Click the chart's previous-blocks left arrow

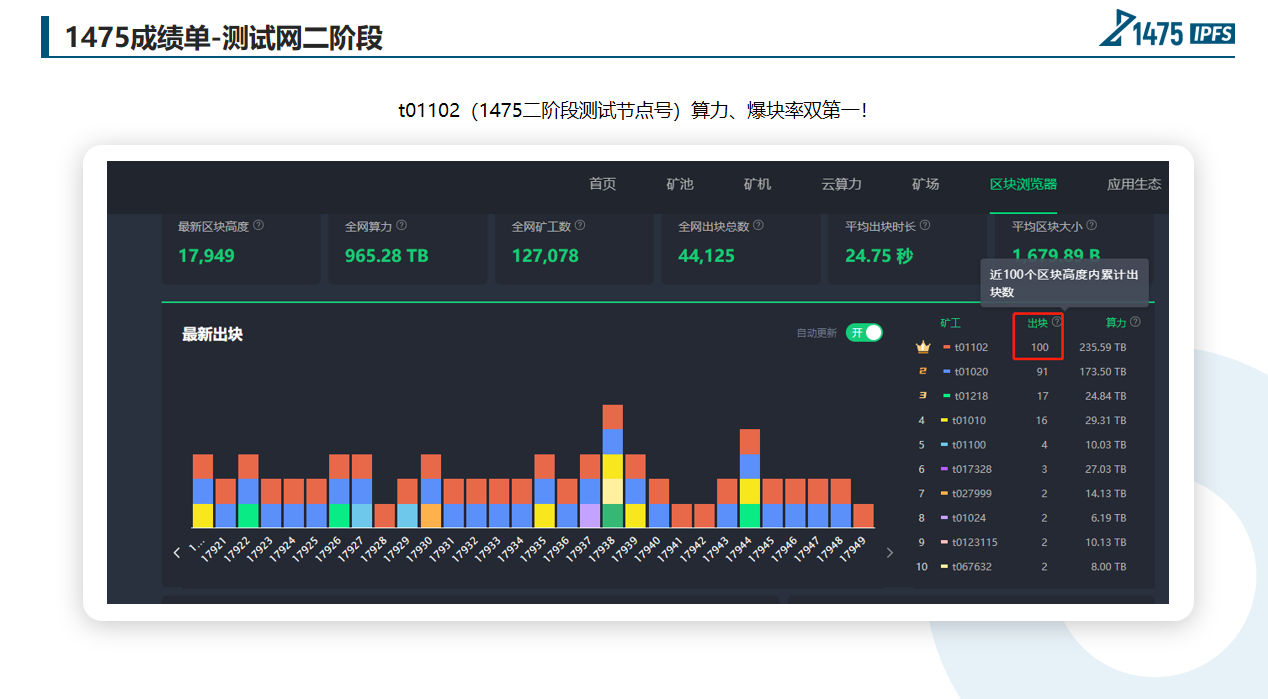tap(178, 552)
